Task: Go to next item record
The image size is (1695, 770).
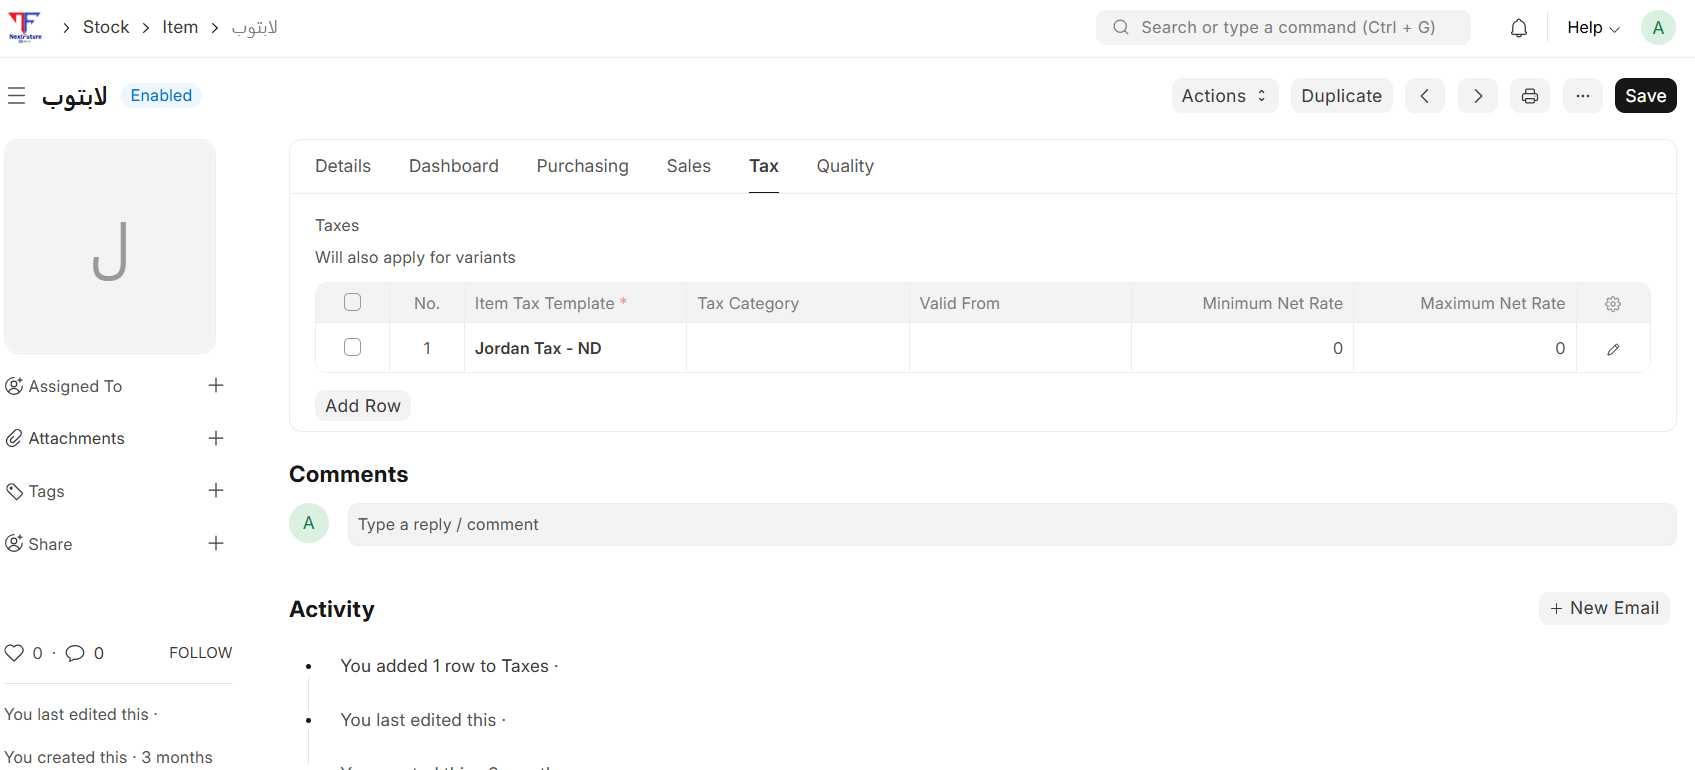Action: pos(1477,96)
